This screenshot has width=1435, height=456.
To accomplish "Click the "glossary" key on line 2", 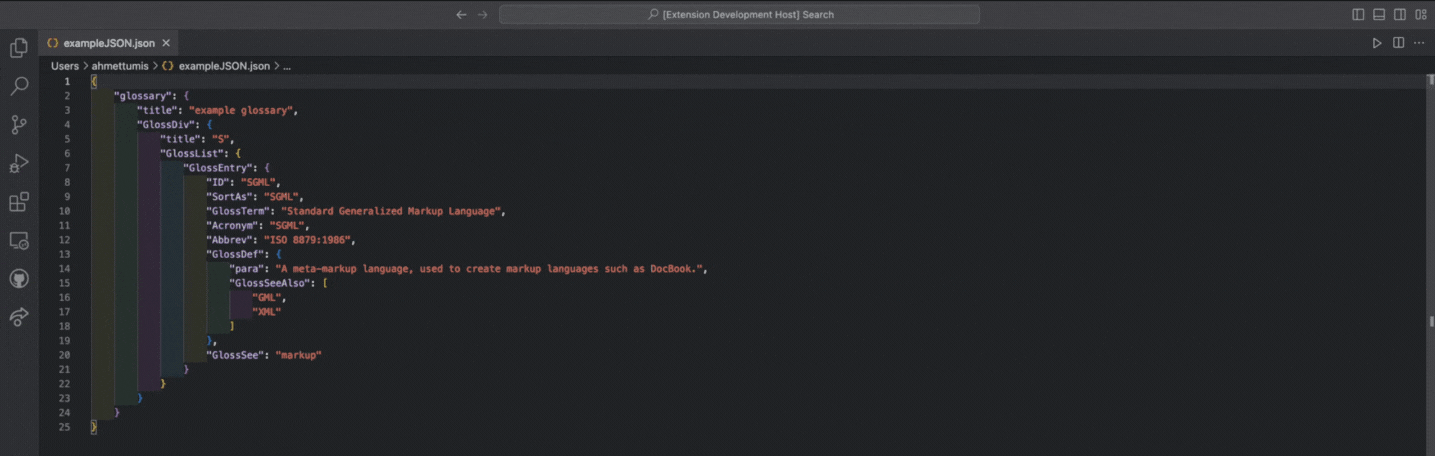I will pos(145,95).
